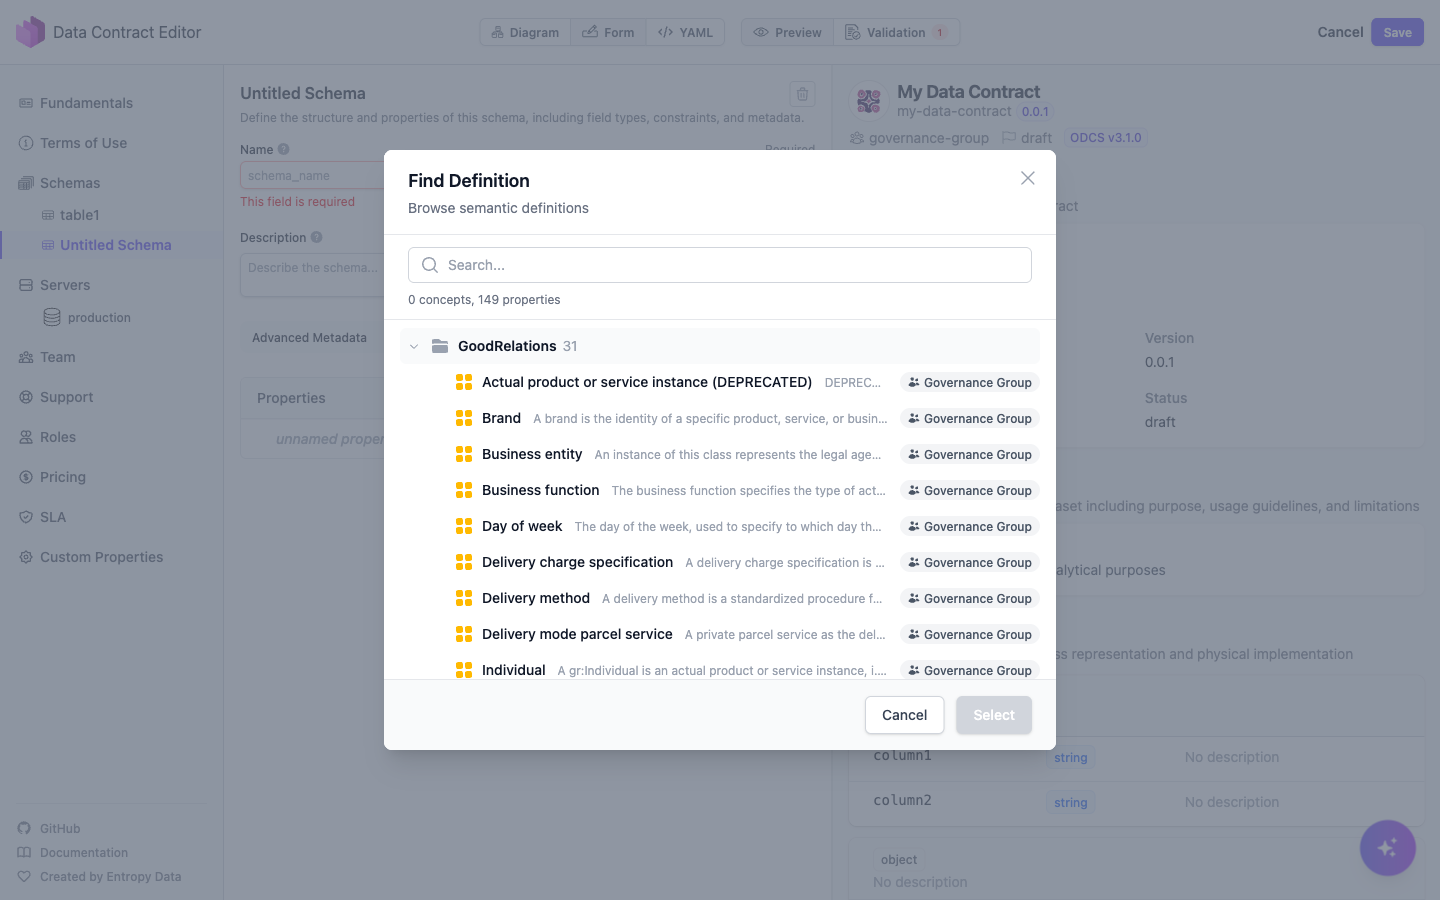1440x900 pixels.
Task: Switch to the Form editing tab
Action: (x=608, y=31)
